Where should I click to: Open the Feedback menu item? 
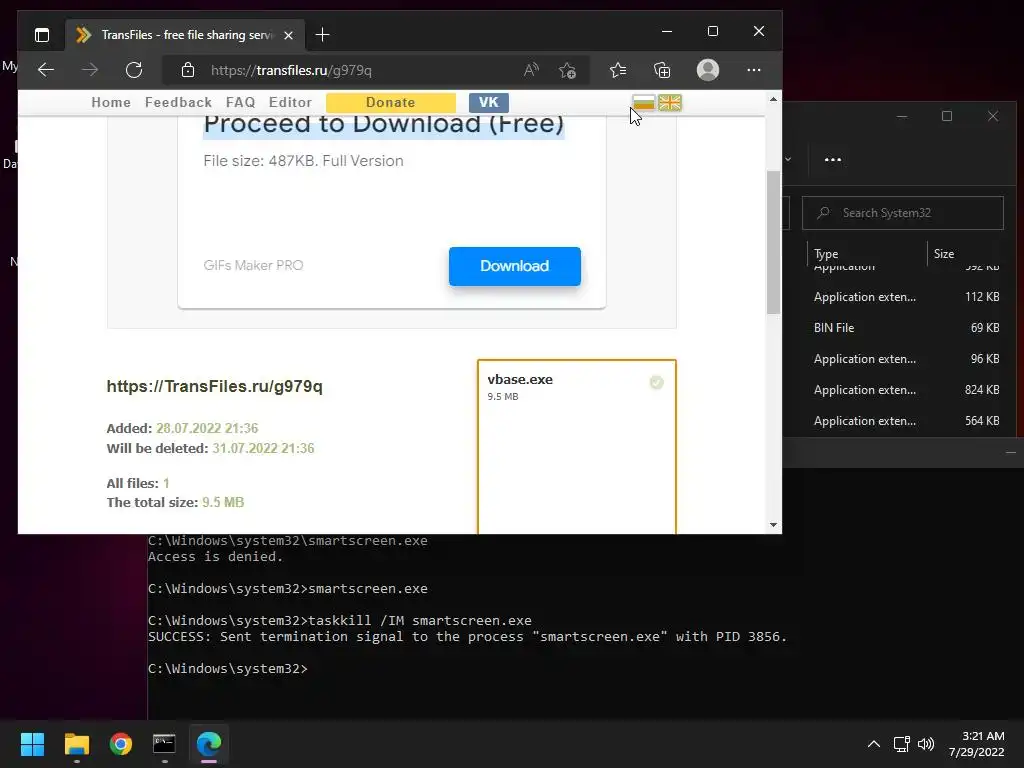[x=178, y=103]
